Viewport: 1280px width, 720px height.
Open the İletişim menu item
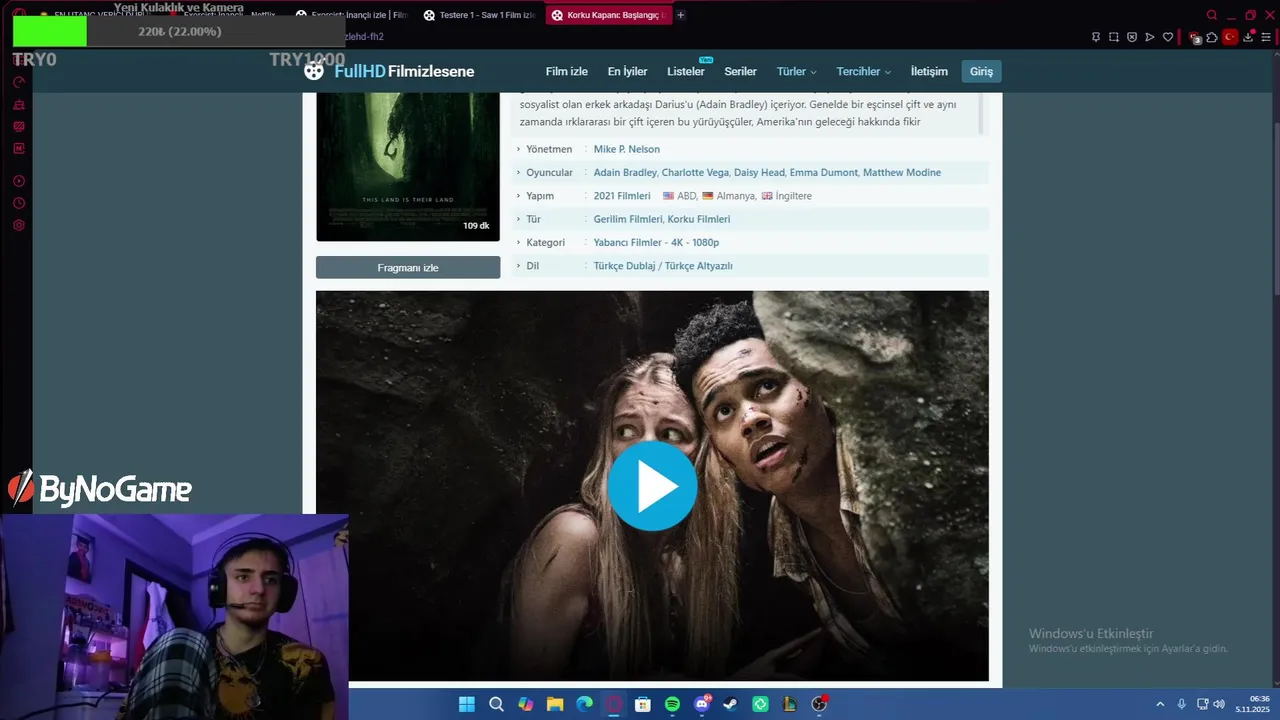click(x=929, y=71)
